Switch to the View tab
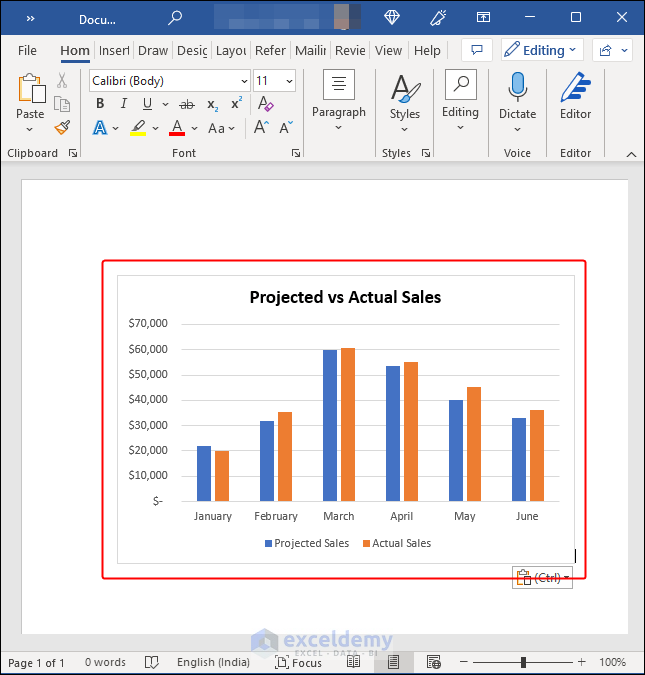 388,50
